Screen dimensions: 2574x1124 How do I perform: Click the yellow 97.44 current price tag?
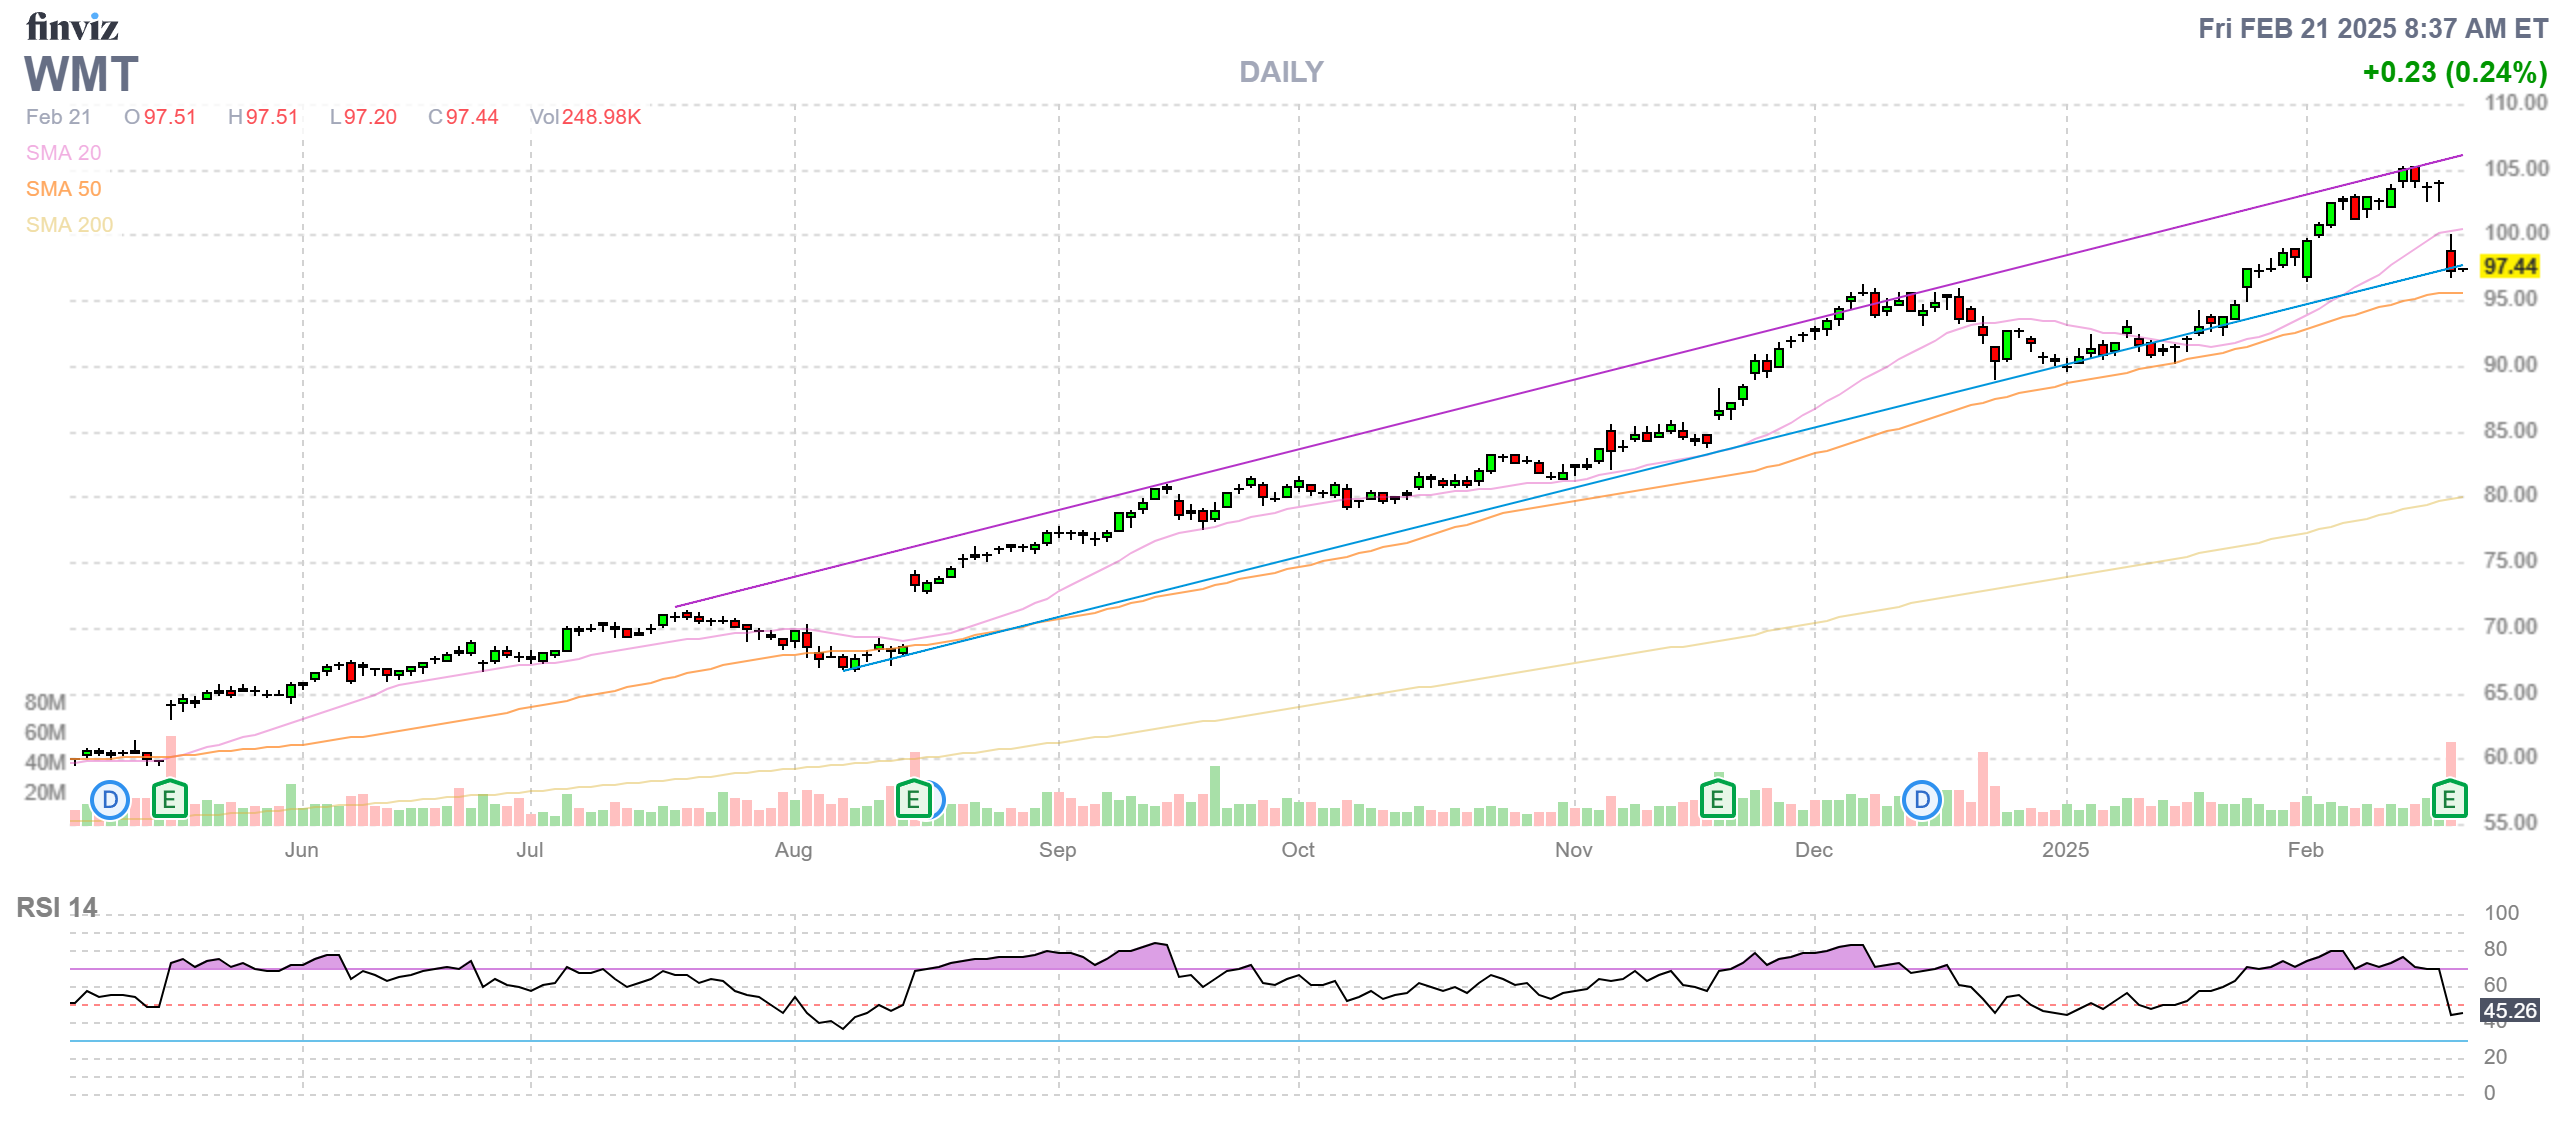click(2510, 266)
